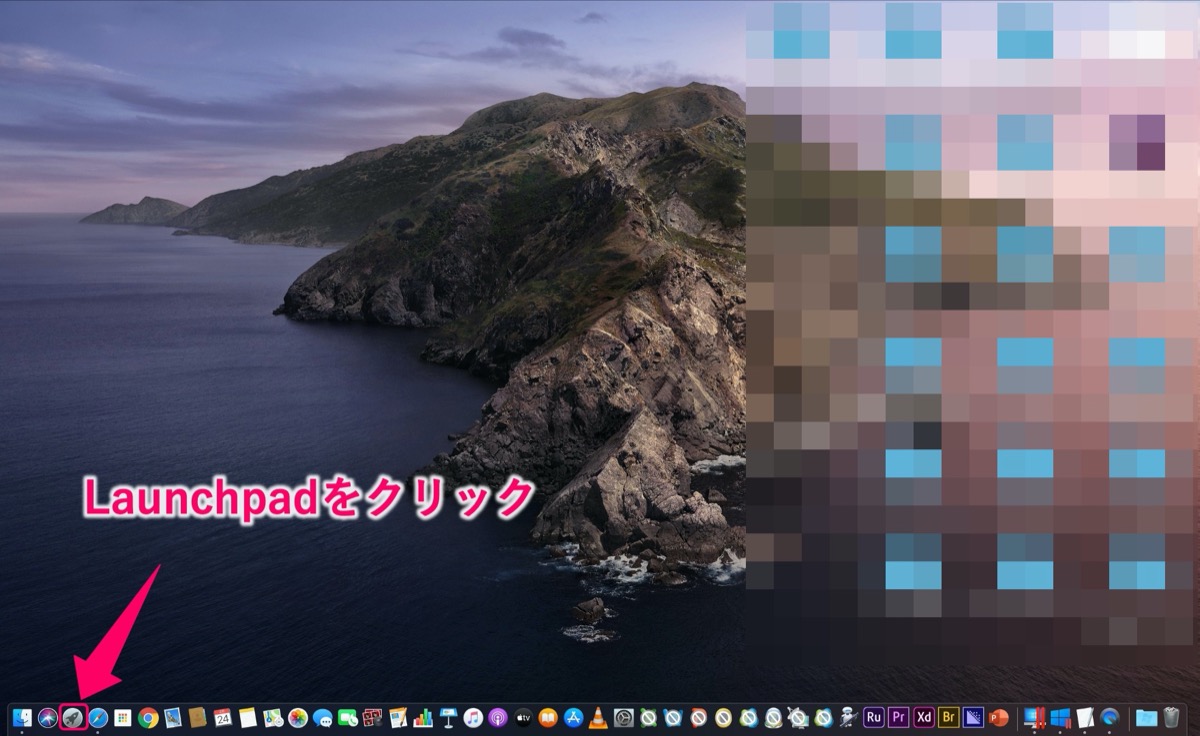Open the Music app icon
The height and width of the screenshot is (736, 1200).
click(x=473, y=717)
